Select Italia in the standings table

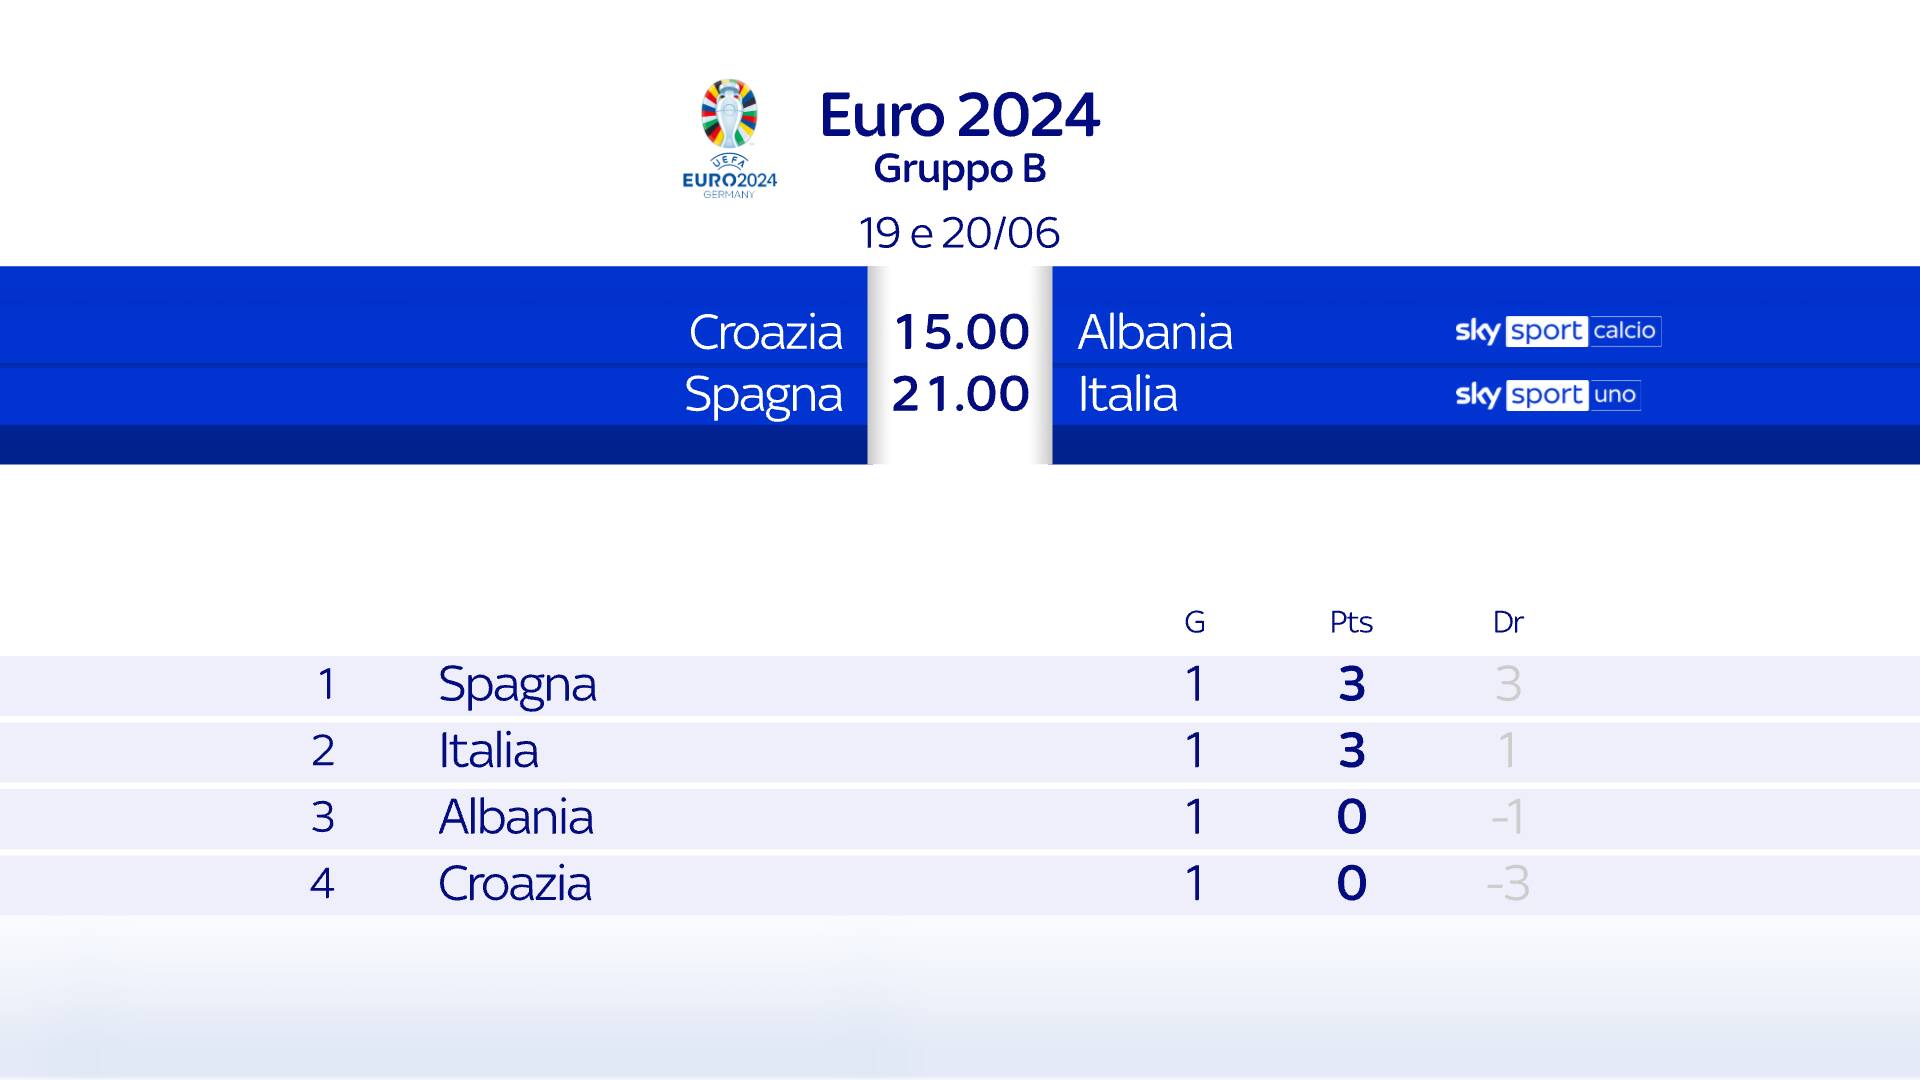488,751
